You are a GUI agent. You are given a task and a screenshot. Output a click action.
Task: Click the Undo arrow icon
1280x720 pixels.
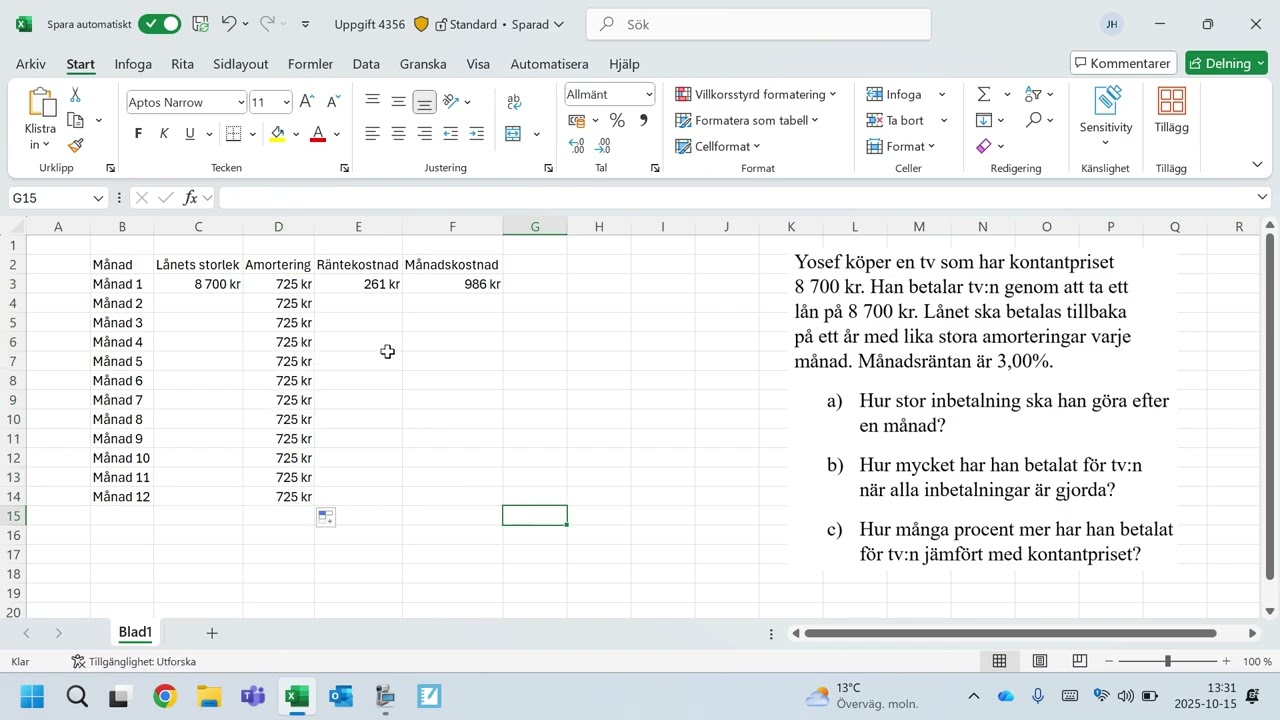pyautogui.click(x=229, y=24)
